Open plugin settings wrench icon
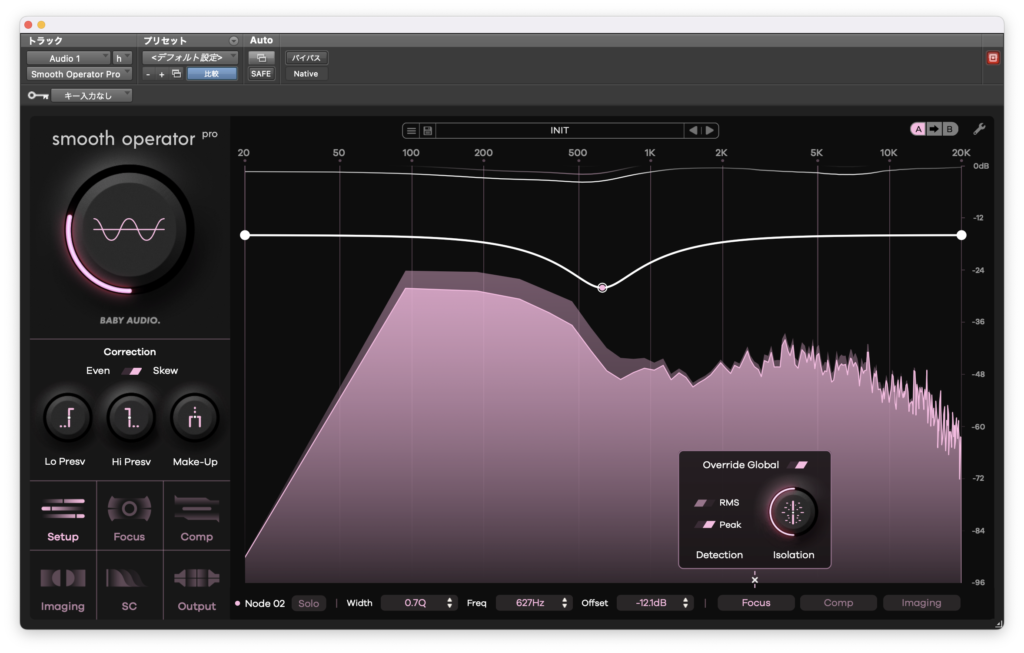This screenshot has width=1024, height=653. tap(979, 129)
